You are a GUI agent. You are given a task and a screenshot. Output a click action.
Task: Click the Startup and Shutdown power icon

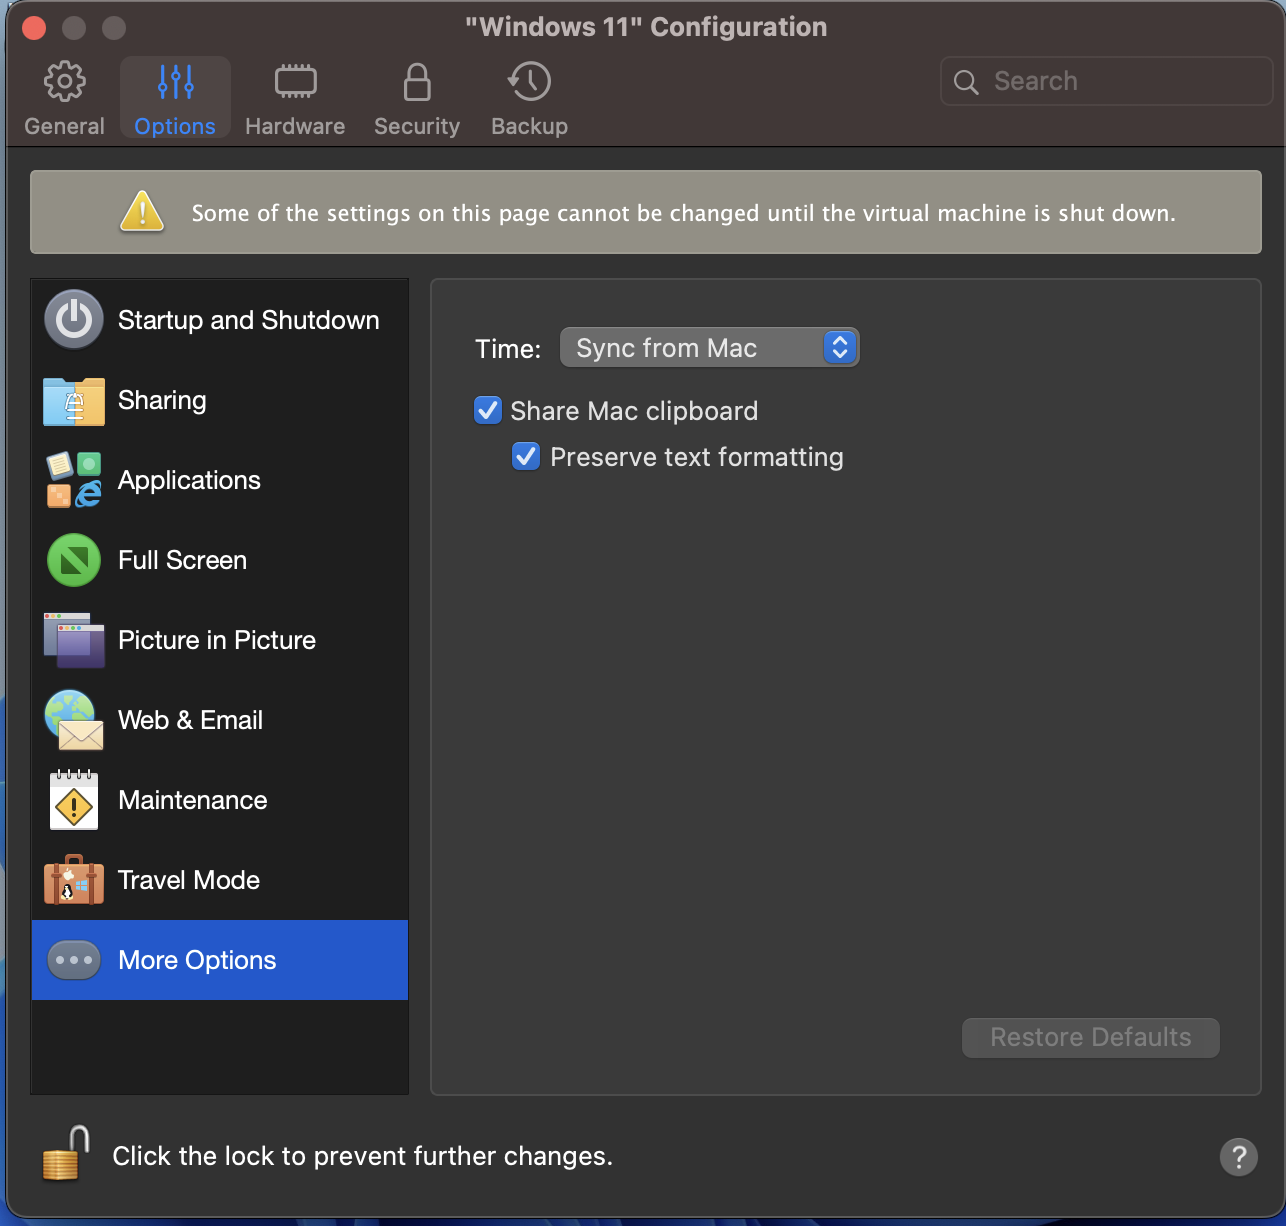(74, 320)
